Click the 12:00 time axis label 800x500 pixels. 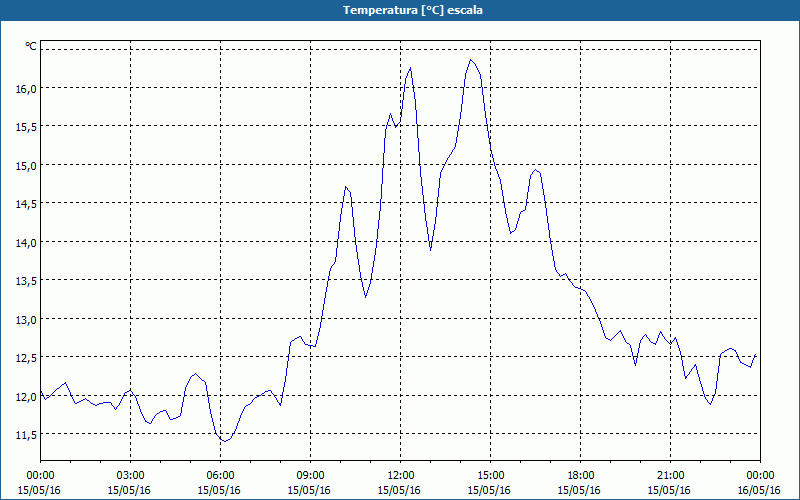coord(401,476)
